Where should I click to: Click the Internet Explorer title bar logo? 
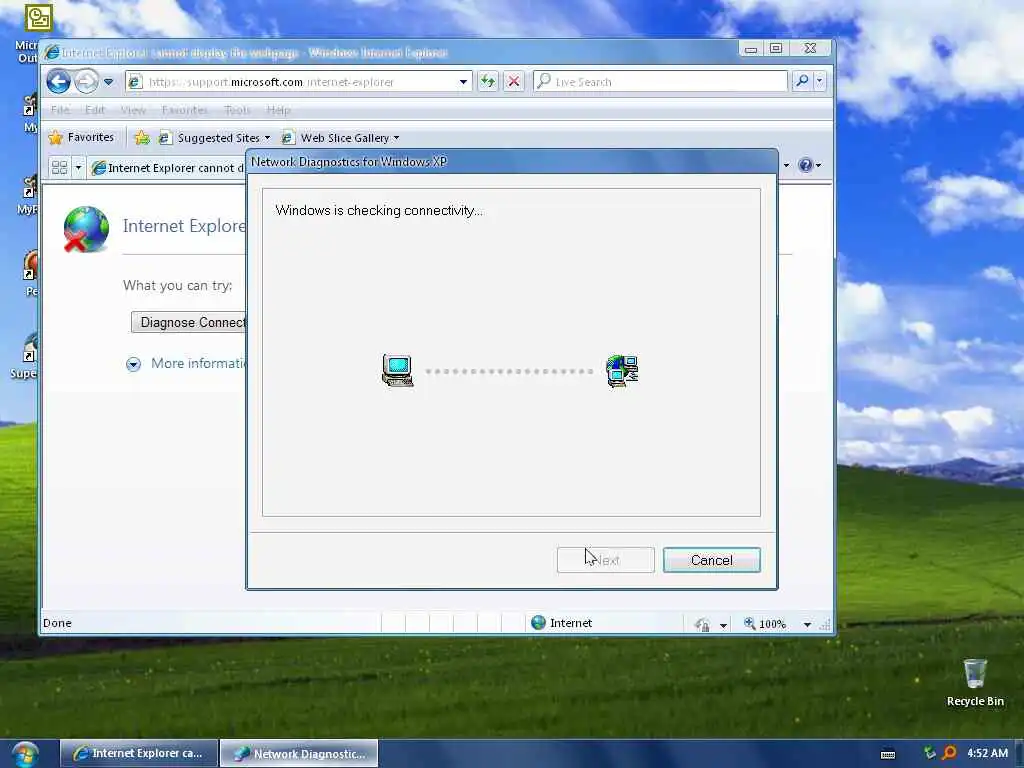[52, 52]
